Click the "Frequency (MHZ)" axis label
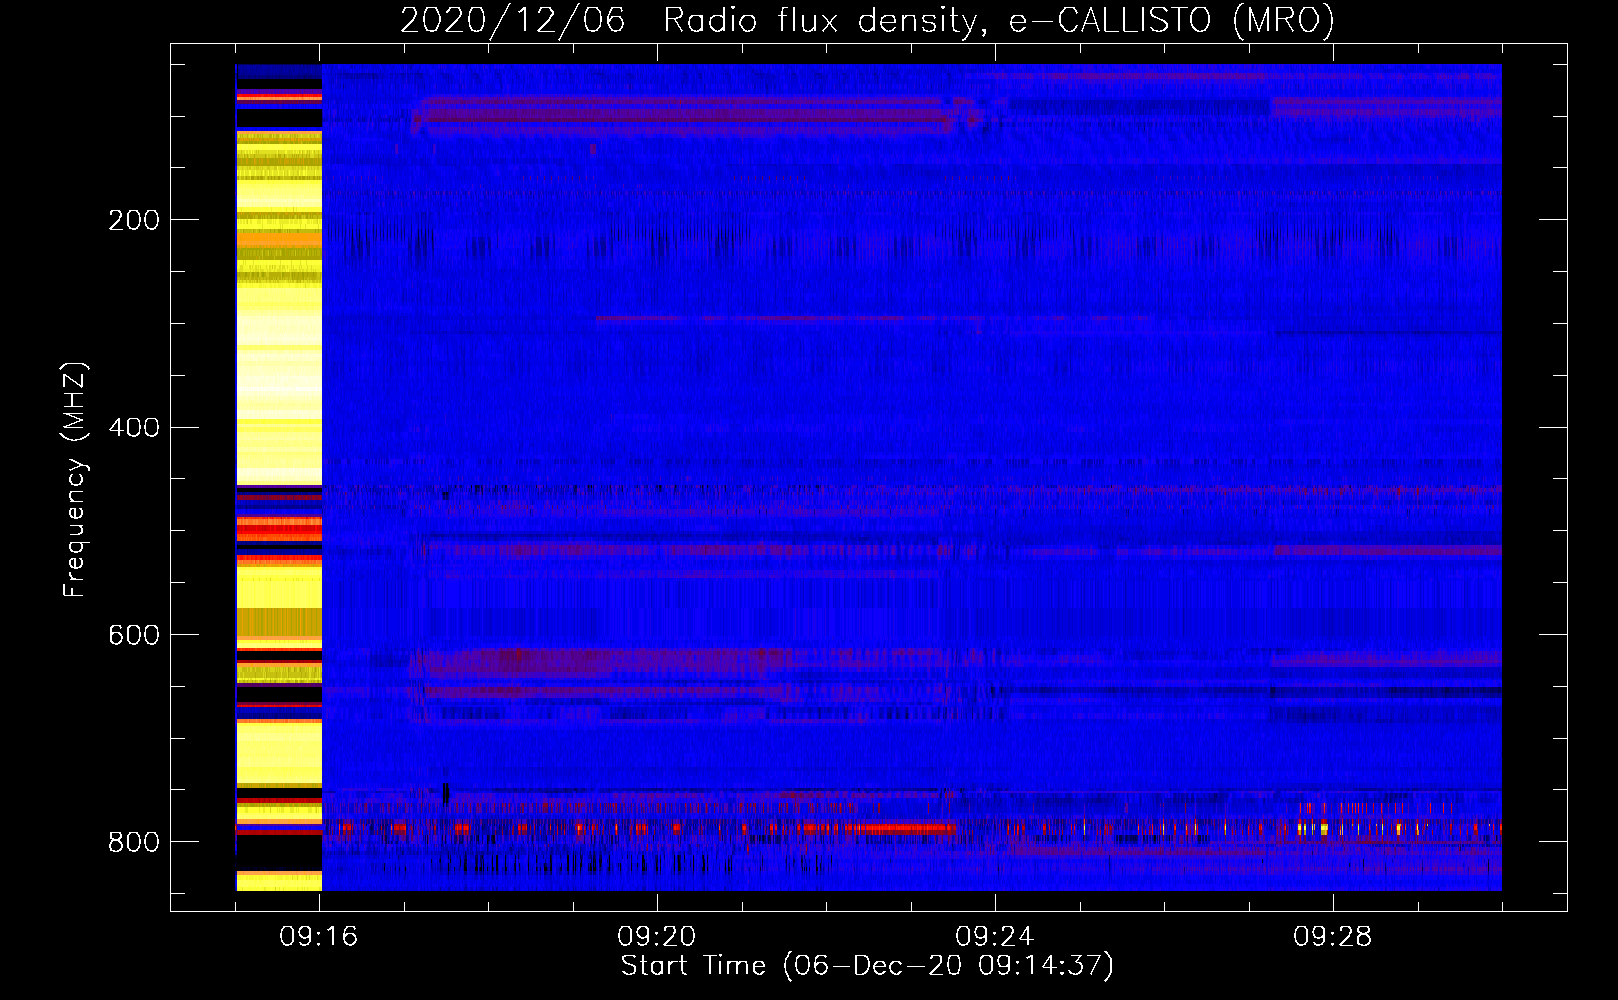This screenshot has height=1000, width=1618. [74, 480]
